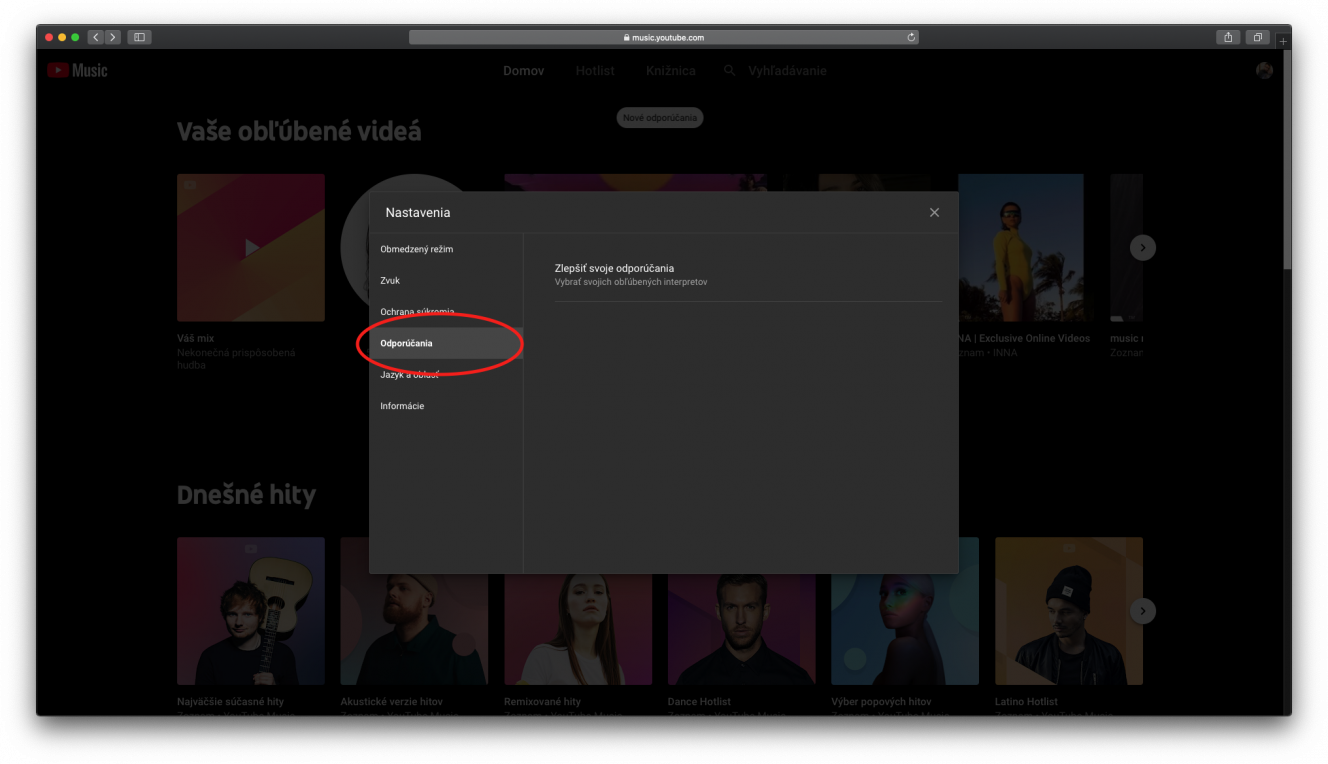Click the Safari share icon
1328x764 pixels.
click(1228, 37)
